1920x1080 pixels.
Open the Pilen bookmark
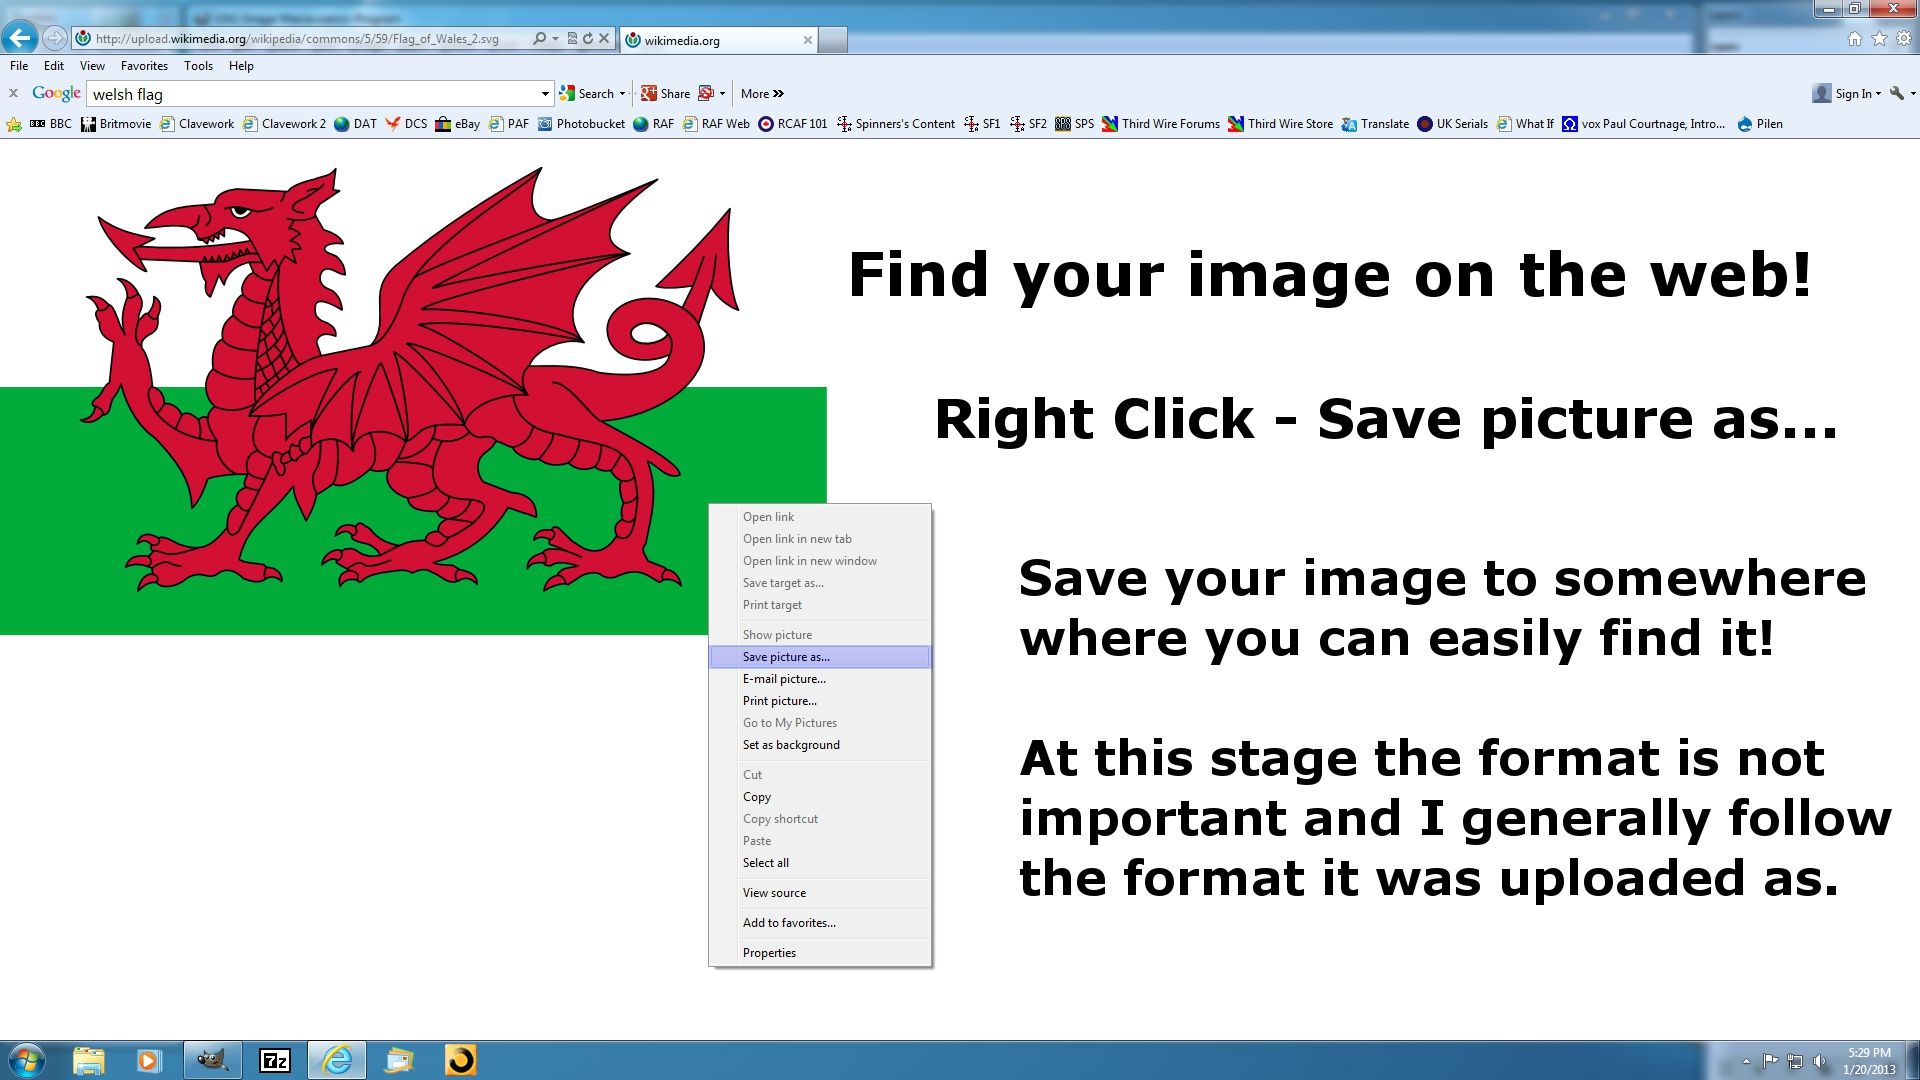click(1760, 124)
